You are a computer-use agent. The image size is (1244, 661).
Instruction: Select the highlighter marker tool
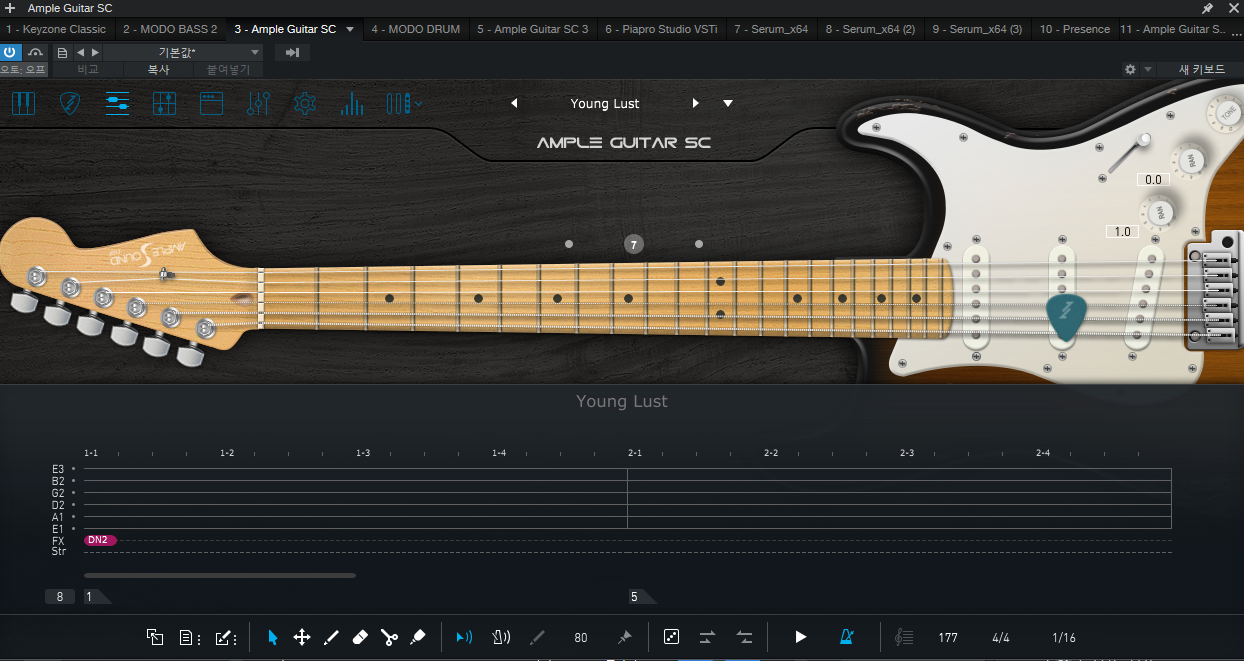(419, 637)
